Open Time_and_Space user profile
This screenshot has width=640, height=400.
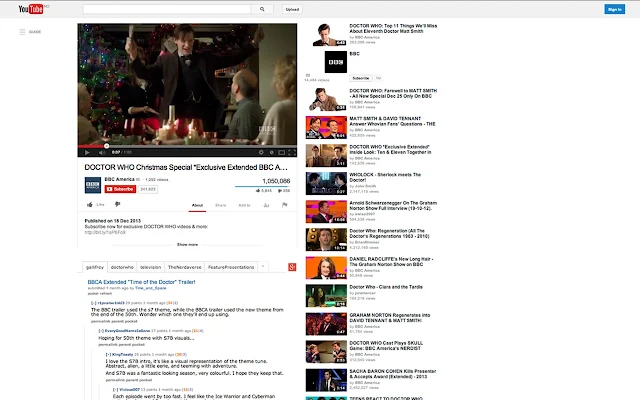[x=151, y=288]
